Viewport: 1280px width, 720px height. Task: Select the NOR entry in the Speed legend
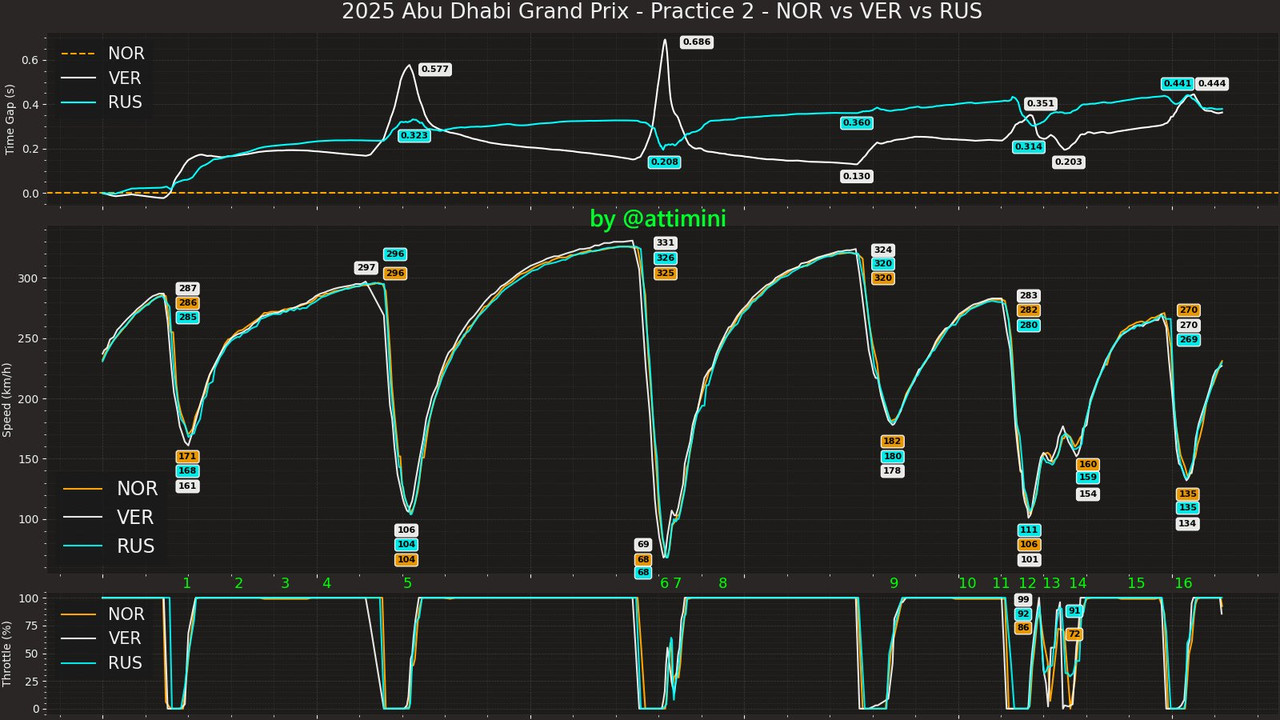pos(111,489)
